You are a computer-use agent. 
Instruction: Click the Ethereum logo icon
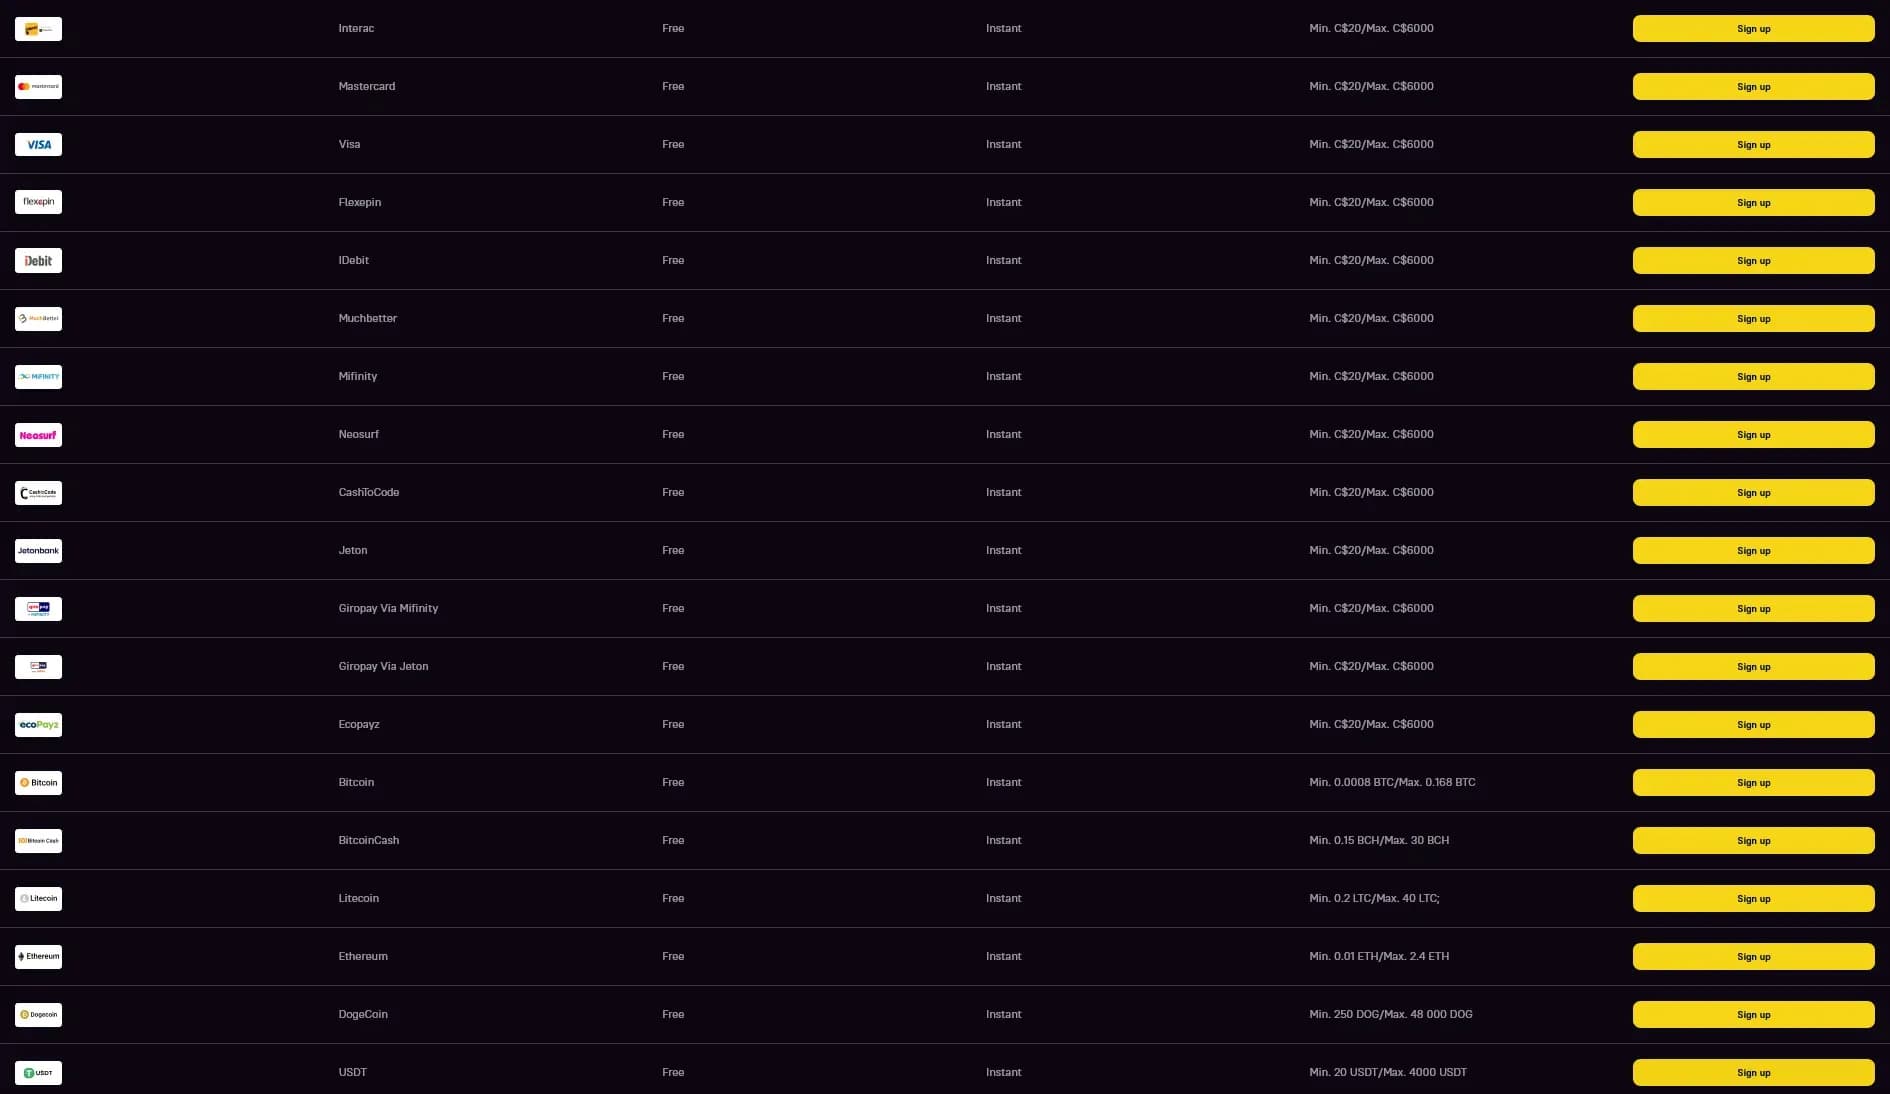[38, 957]
